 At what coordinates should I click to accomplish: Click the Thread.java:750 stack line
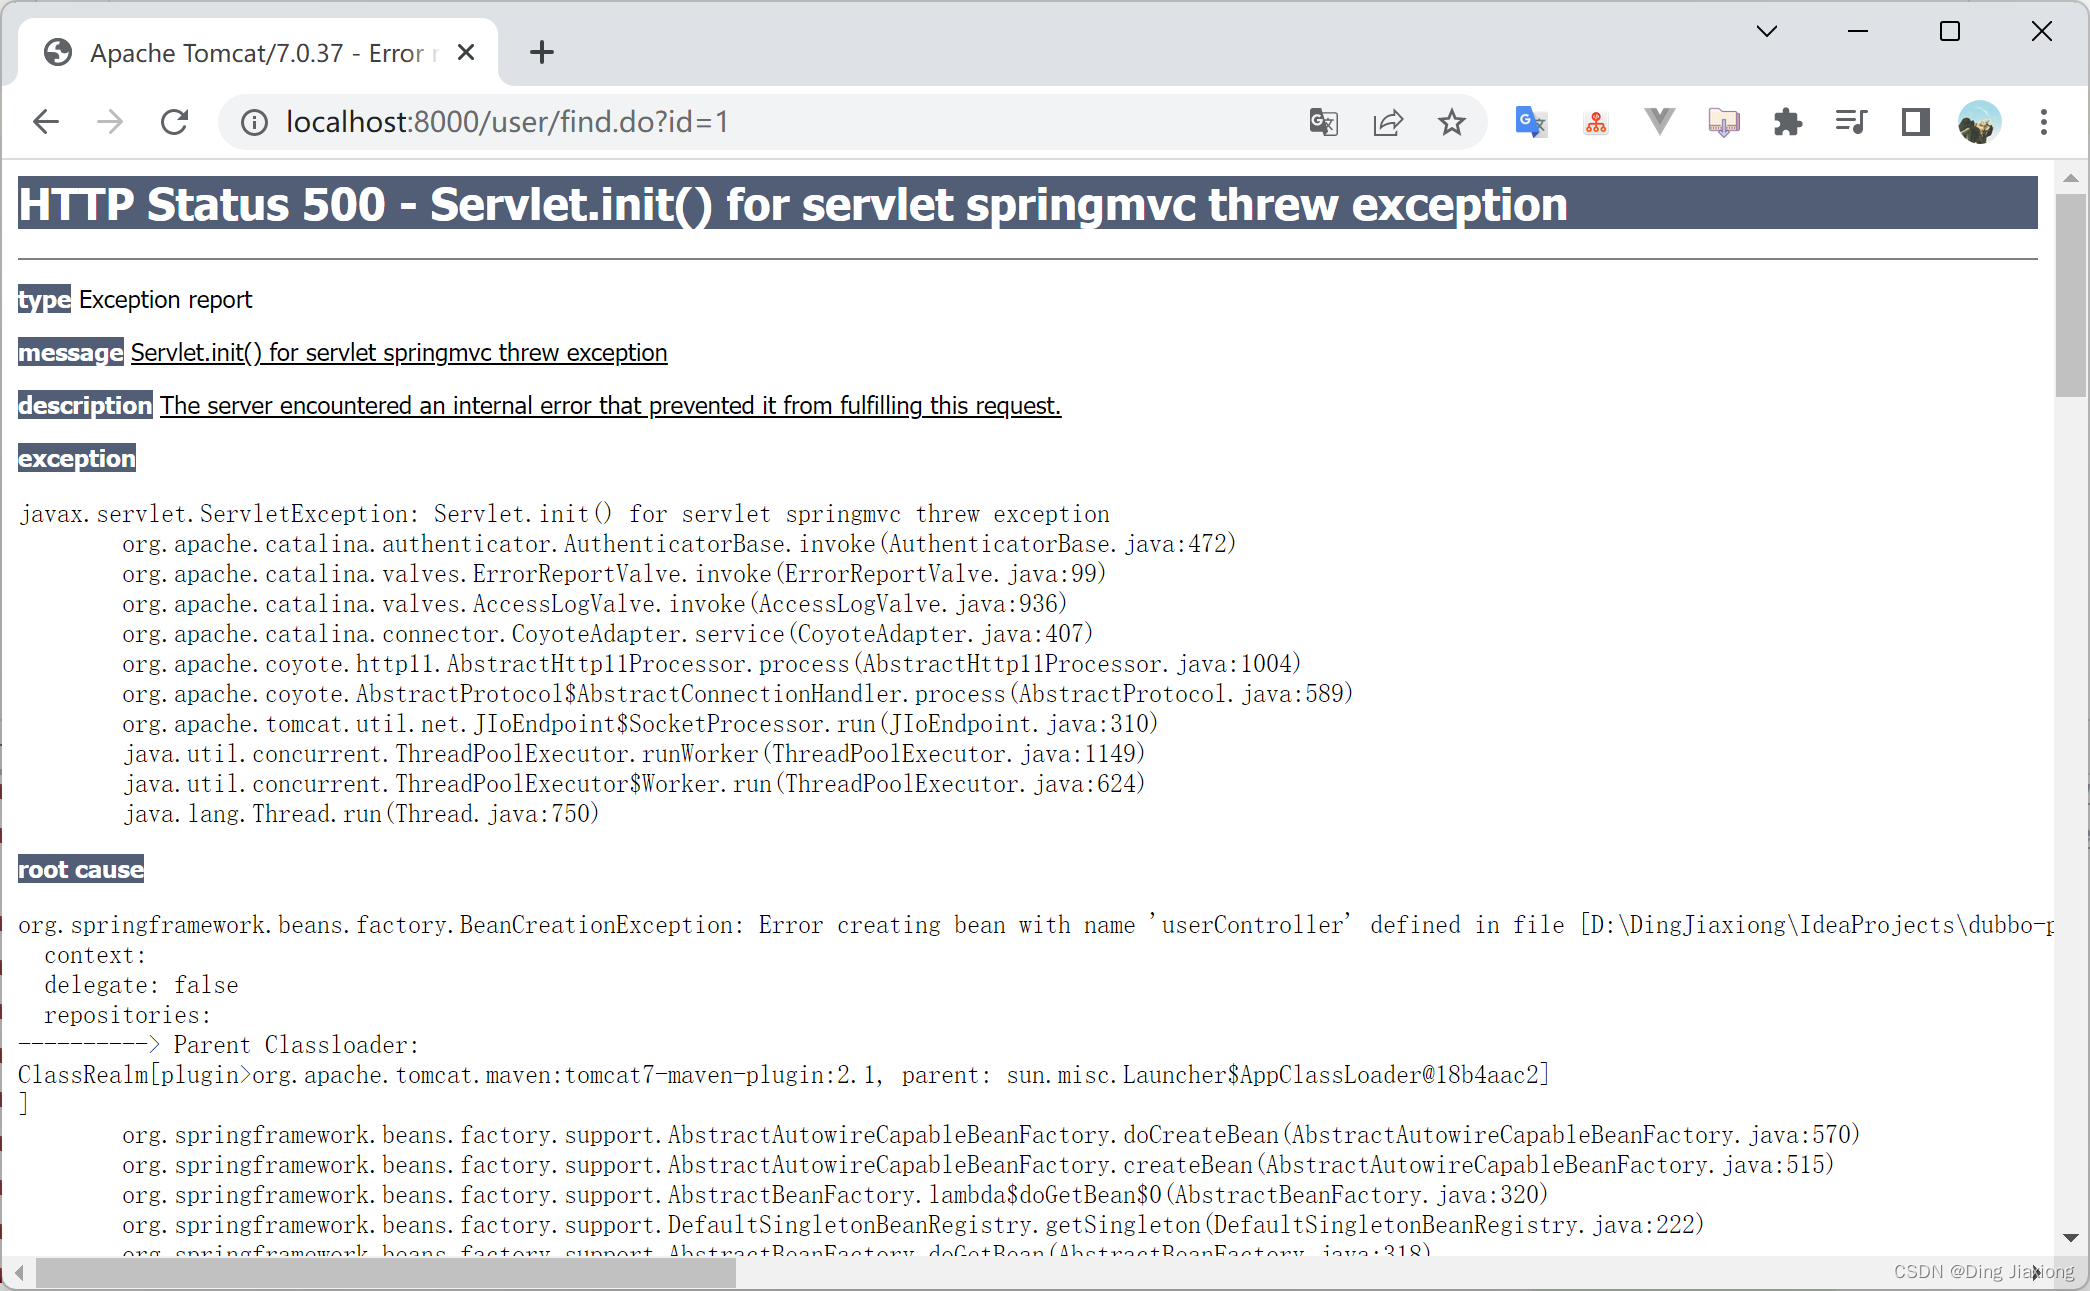[x=361, y=814]
